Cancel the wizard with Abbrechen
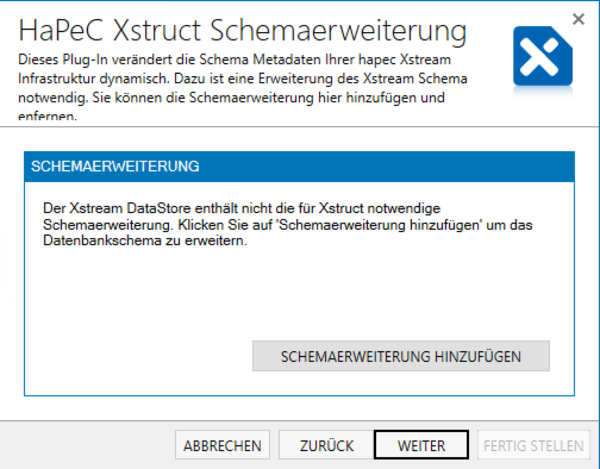The height and width of the screenshot is (469, 600). pos(222,445)
